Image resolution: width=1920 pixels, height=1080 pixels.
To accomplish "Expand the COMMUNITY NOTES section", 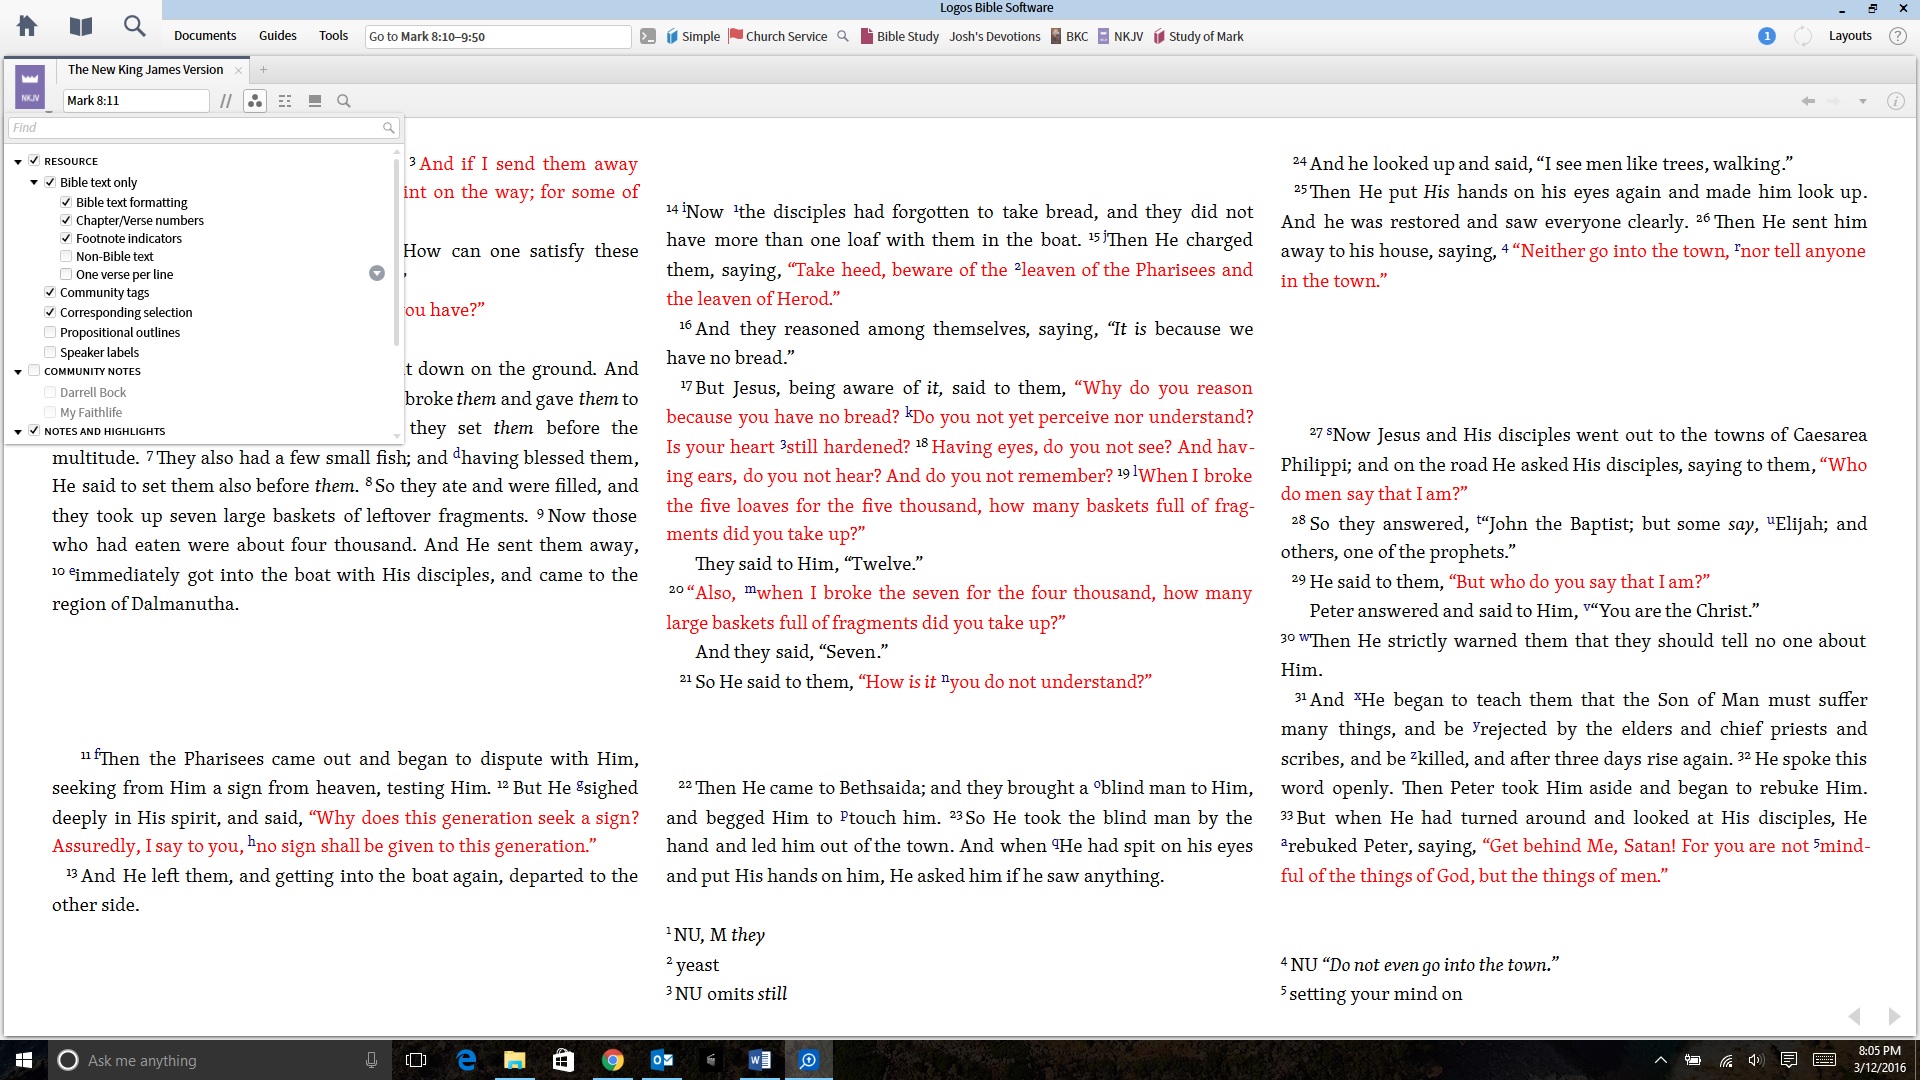I will click(18, 370).
